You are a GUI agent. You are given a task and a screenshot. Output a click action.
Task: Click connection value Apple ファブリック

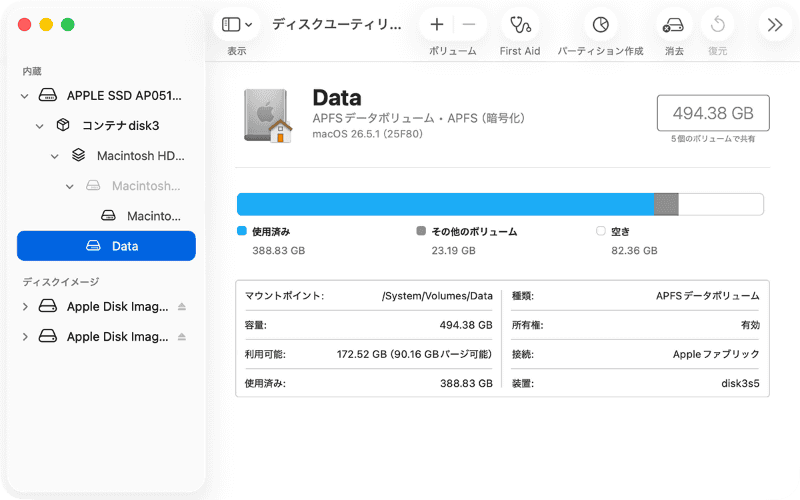click(716, 354)
